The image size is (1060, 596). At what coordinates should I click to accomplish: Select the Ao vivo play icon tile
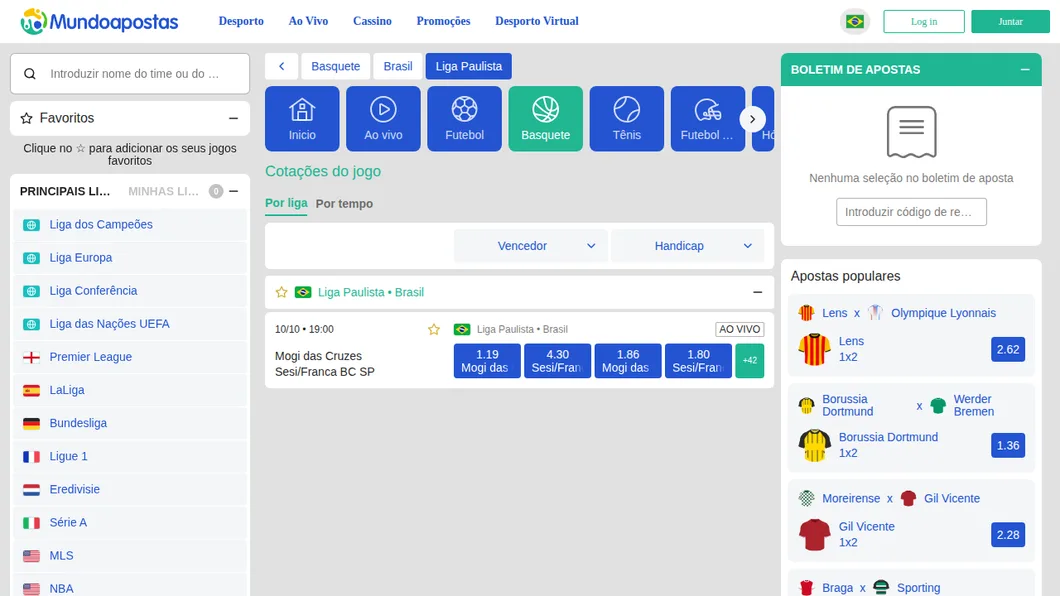point(383,118)
